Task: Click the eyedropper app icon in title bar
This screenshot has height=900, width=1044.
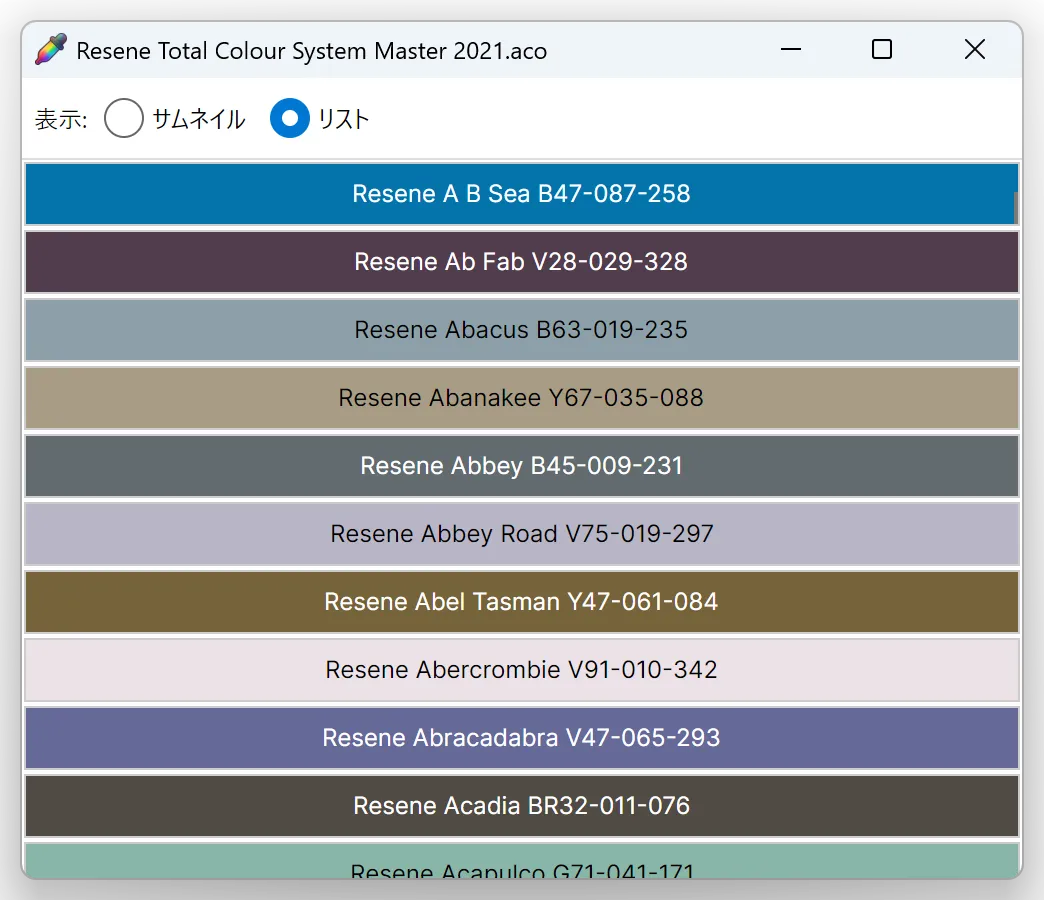Action: (50, 50)
